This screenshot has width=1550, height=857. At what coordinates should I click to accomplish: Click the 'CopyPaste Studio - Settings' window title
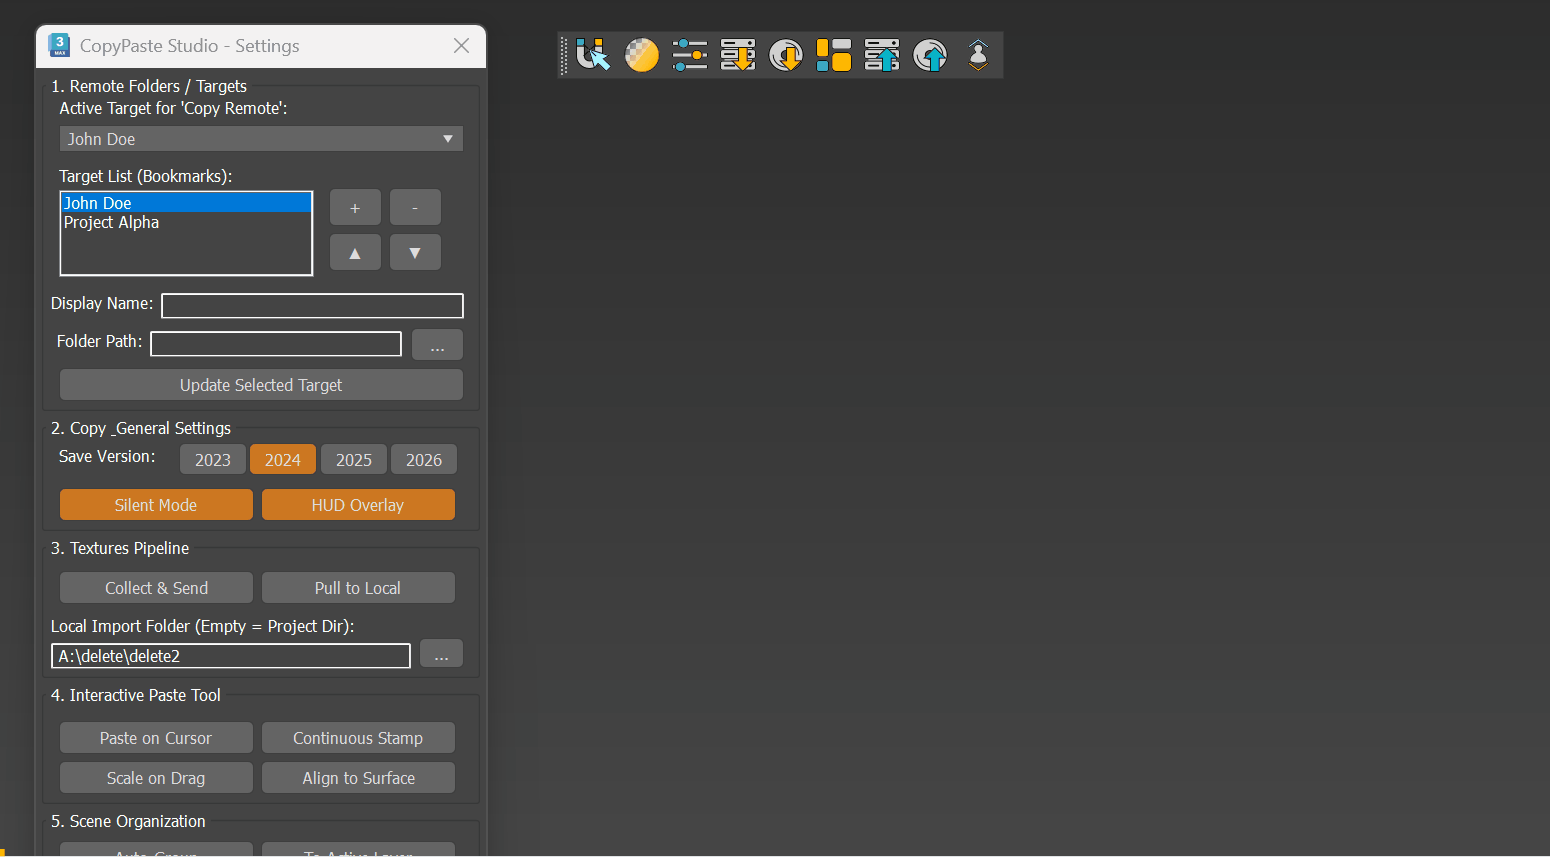click(x=190, y=46)
